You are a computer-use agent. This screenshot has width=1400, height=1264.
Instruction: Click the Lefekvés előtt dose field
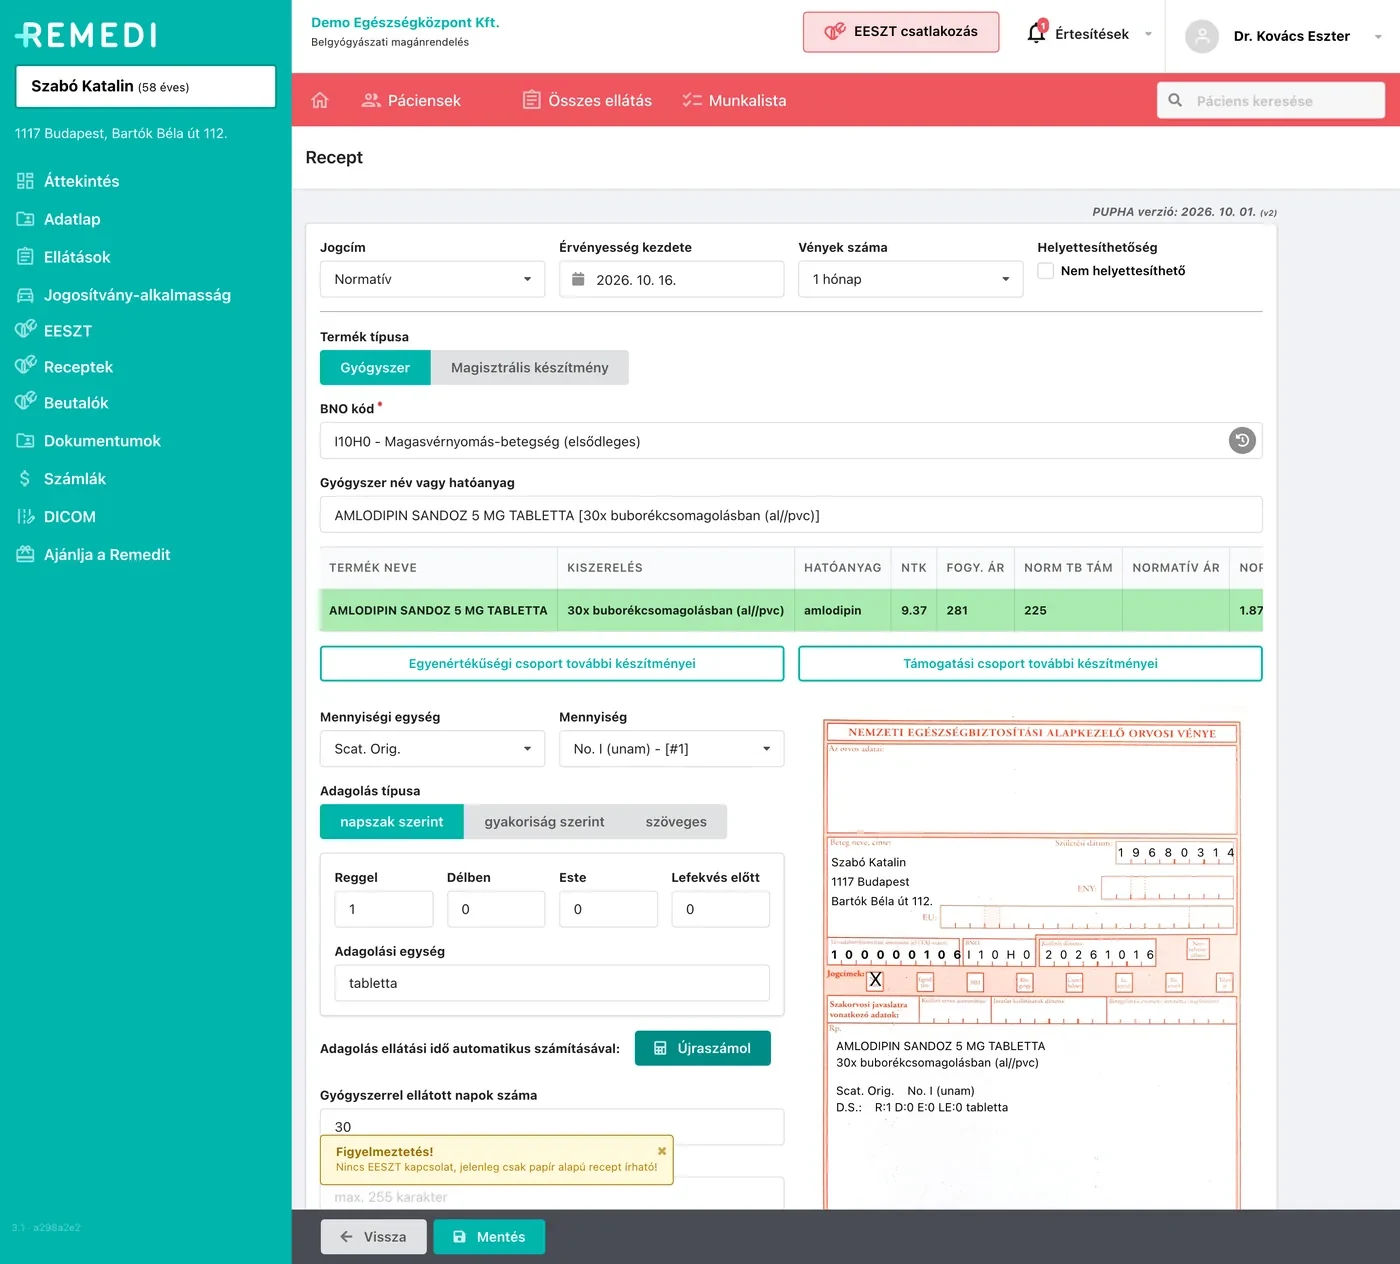tap(720, 909)
